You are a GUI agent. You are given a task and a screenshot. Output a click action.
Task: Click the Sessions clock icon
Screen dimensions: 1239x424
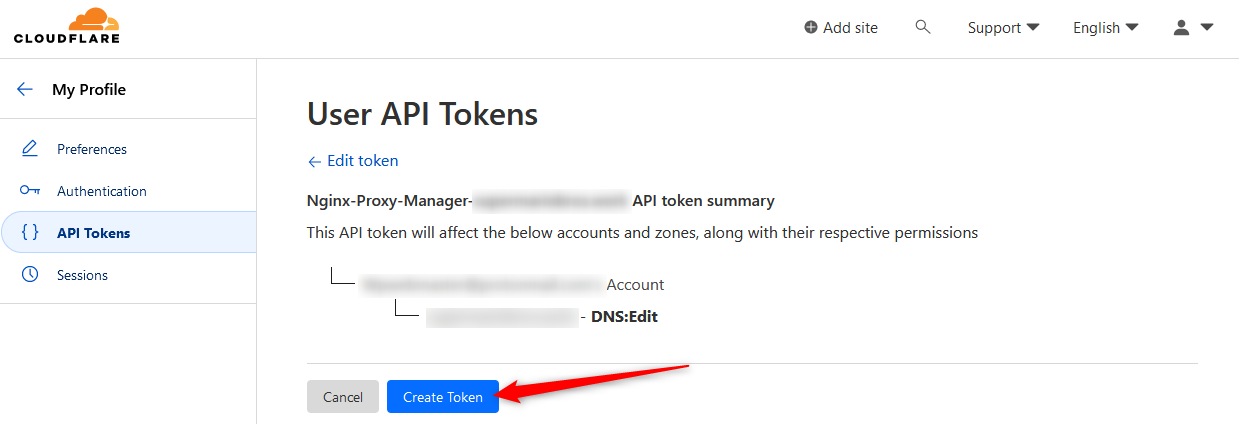[30, 275]
